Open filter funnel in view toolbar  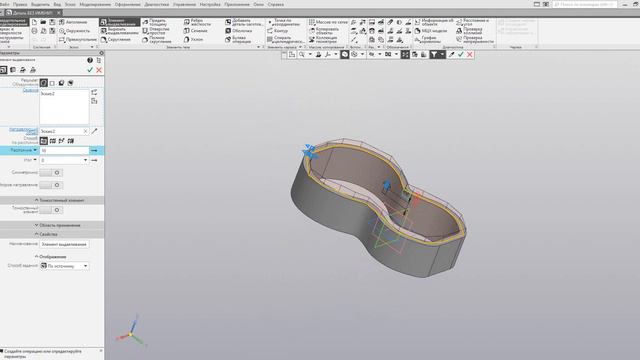point(434,54)
